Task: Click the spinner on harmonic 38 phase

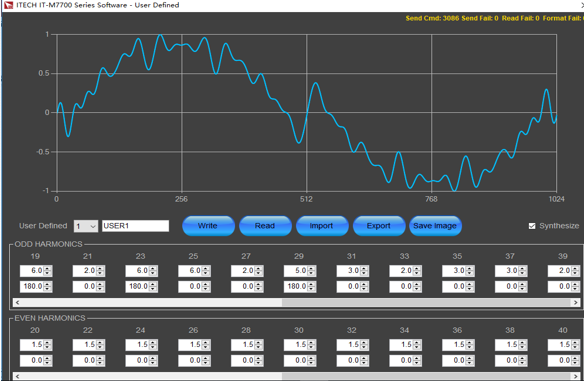Action: pyautogui.click(x=523, y=361)
